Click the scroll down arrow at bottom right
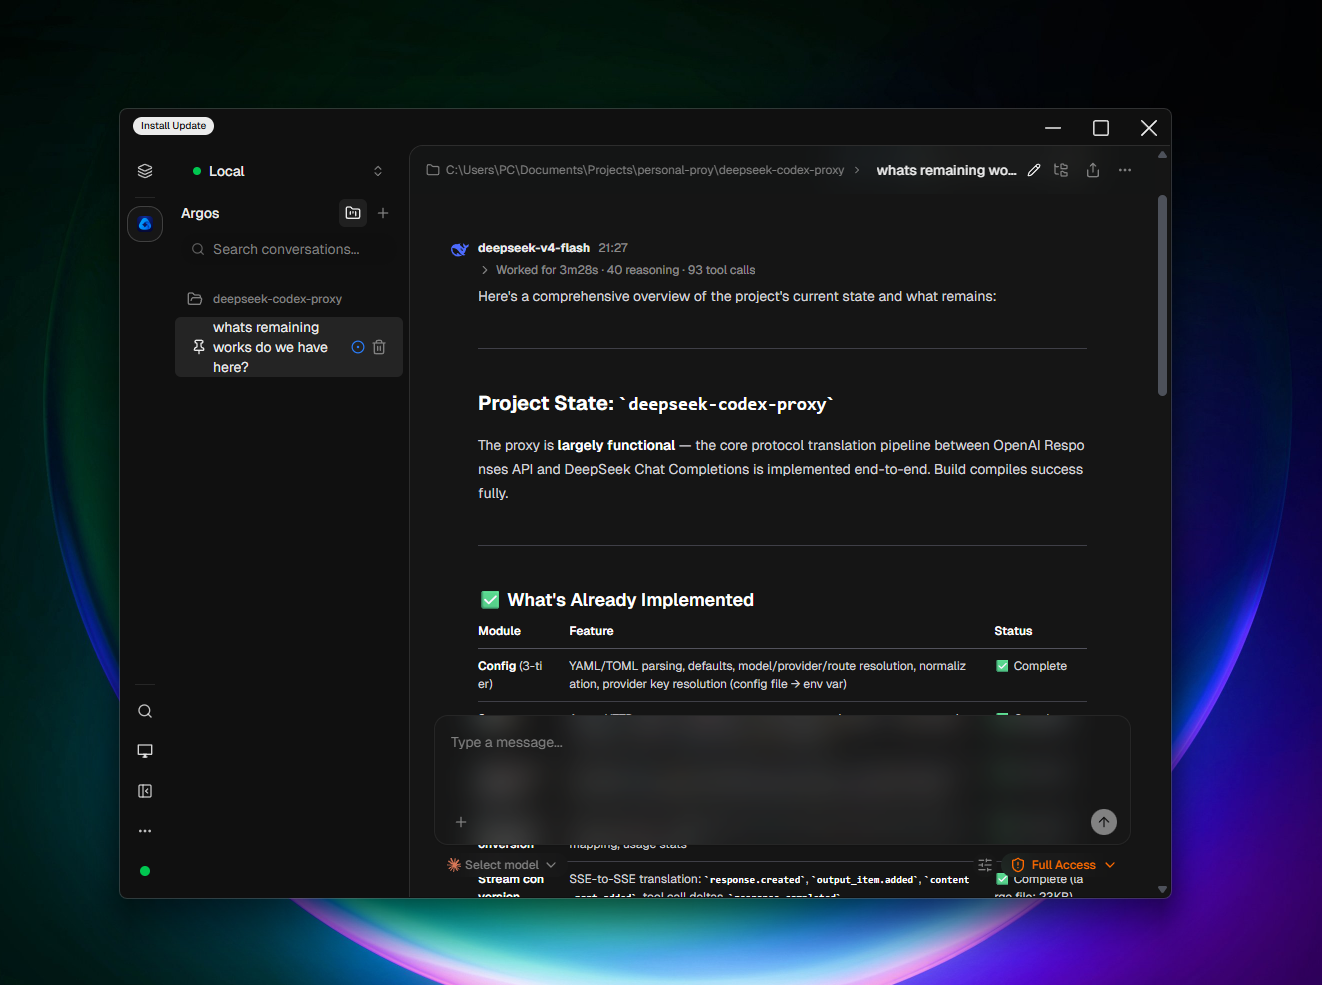The image size is (1322, 985). (x=1162, y=889)
